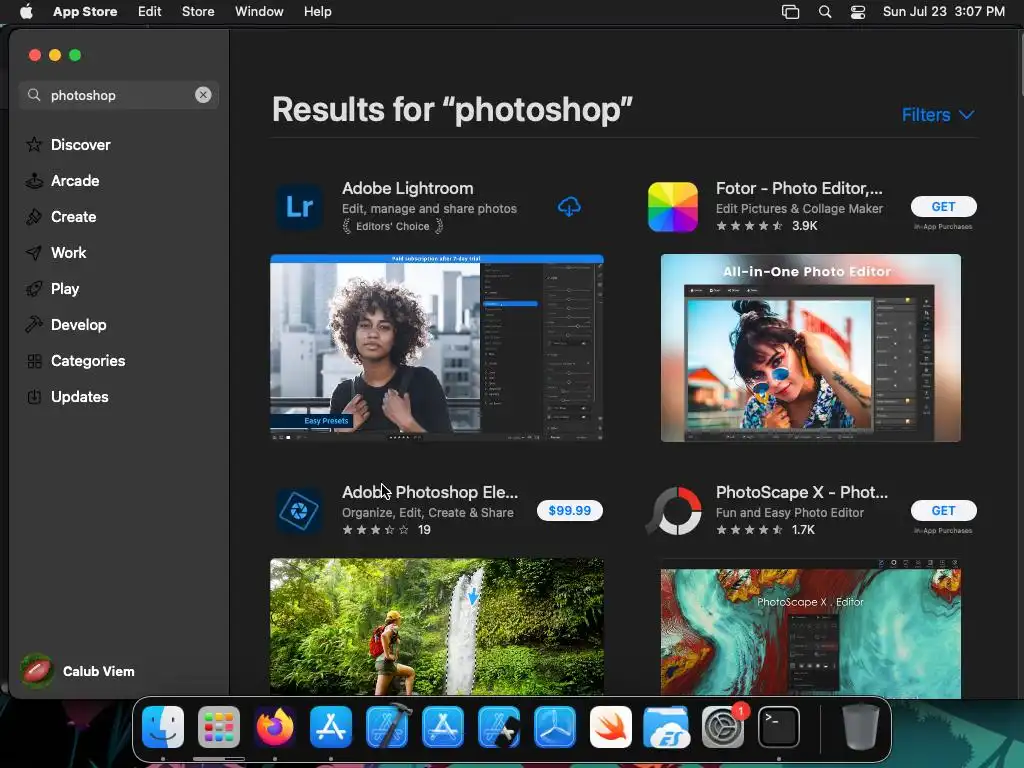The image size is (1024, 768).
Task: View the Photoshop Elements waterfall screenshot
Action: [x=437, y=626]
